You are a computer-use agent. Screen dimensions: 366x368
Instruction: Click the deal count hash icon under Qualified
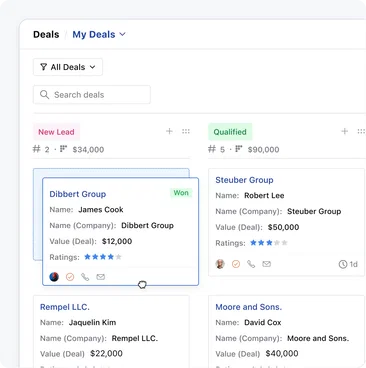[212, 149]
